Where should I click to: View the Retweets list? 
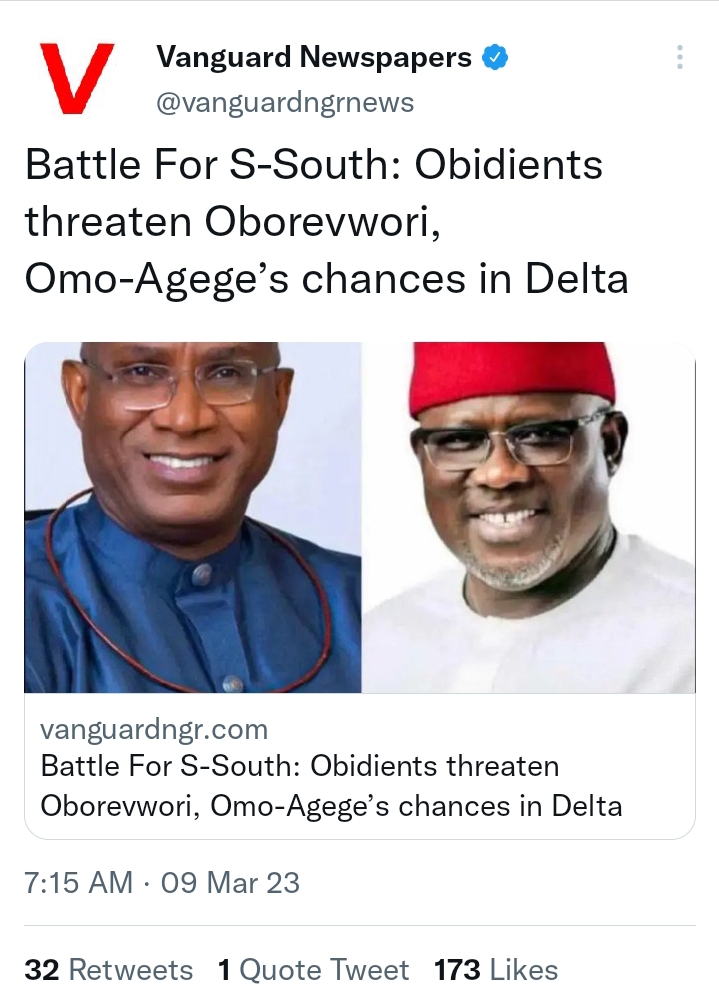coord(130,970)
